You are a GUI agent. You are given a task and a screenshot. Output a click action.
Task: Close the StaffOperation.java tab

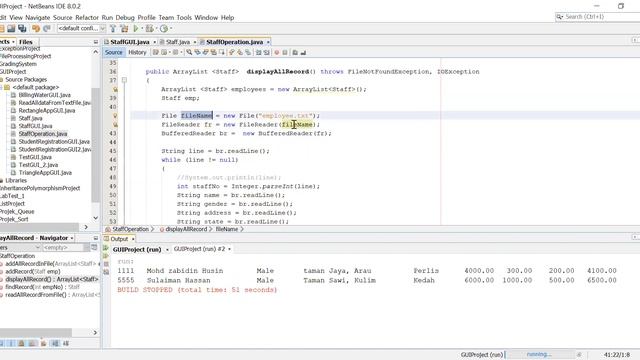(x=268, y=42)
